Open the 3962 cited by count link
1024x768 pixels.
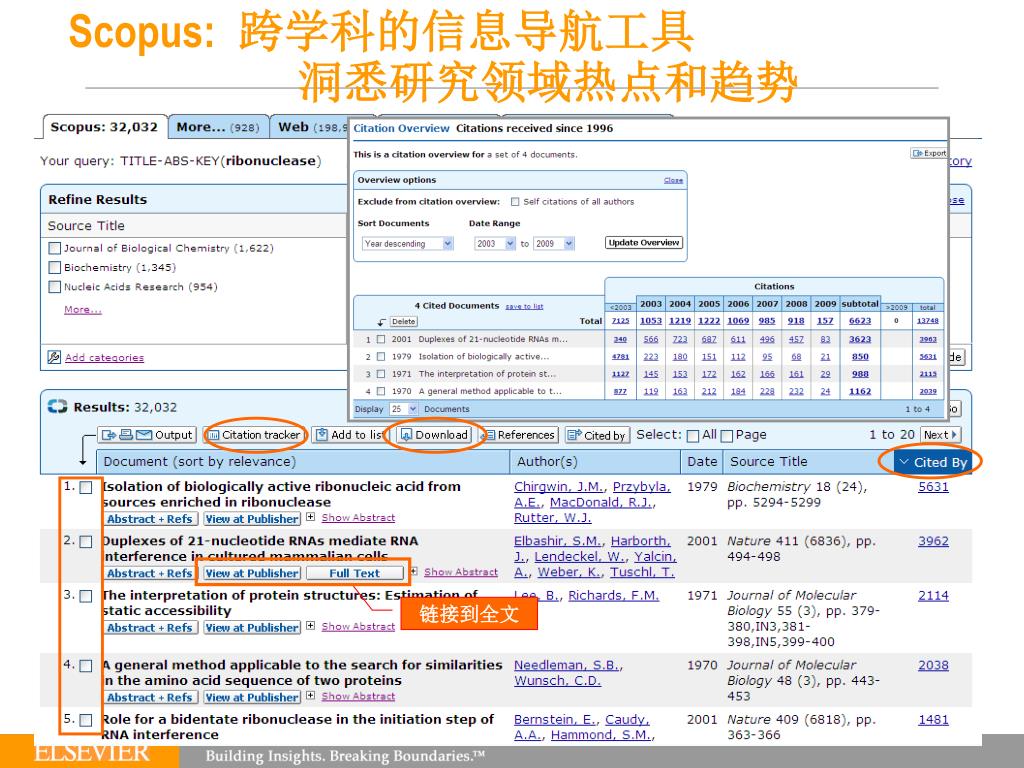point(933,541)
